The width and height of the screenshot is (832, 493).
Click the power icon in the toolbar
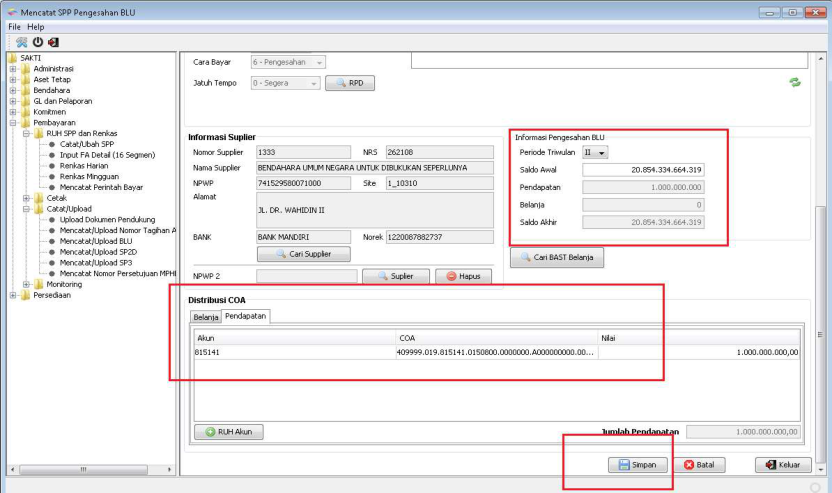click(37, 42)
